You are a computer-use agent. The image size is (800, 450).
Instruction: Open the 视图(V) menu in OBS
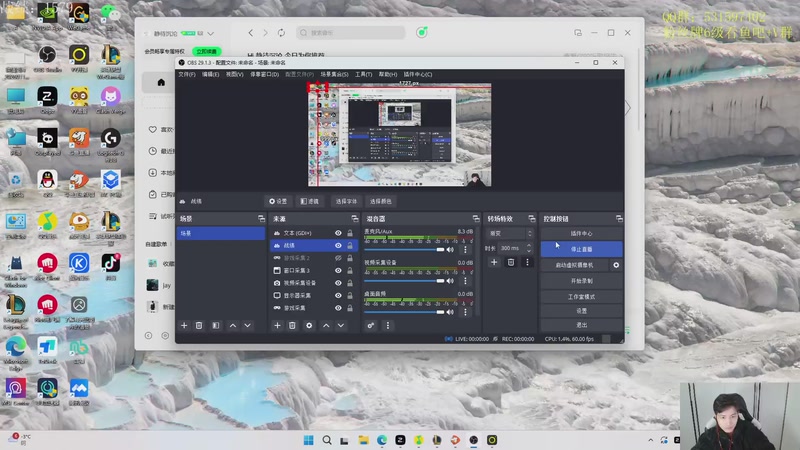(x=234, y=74)
